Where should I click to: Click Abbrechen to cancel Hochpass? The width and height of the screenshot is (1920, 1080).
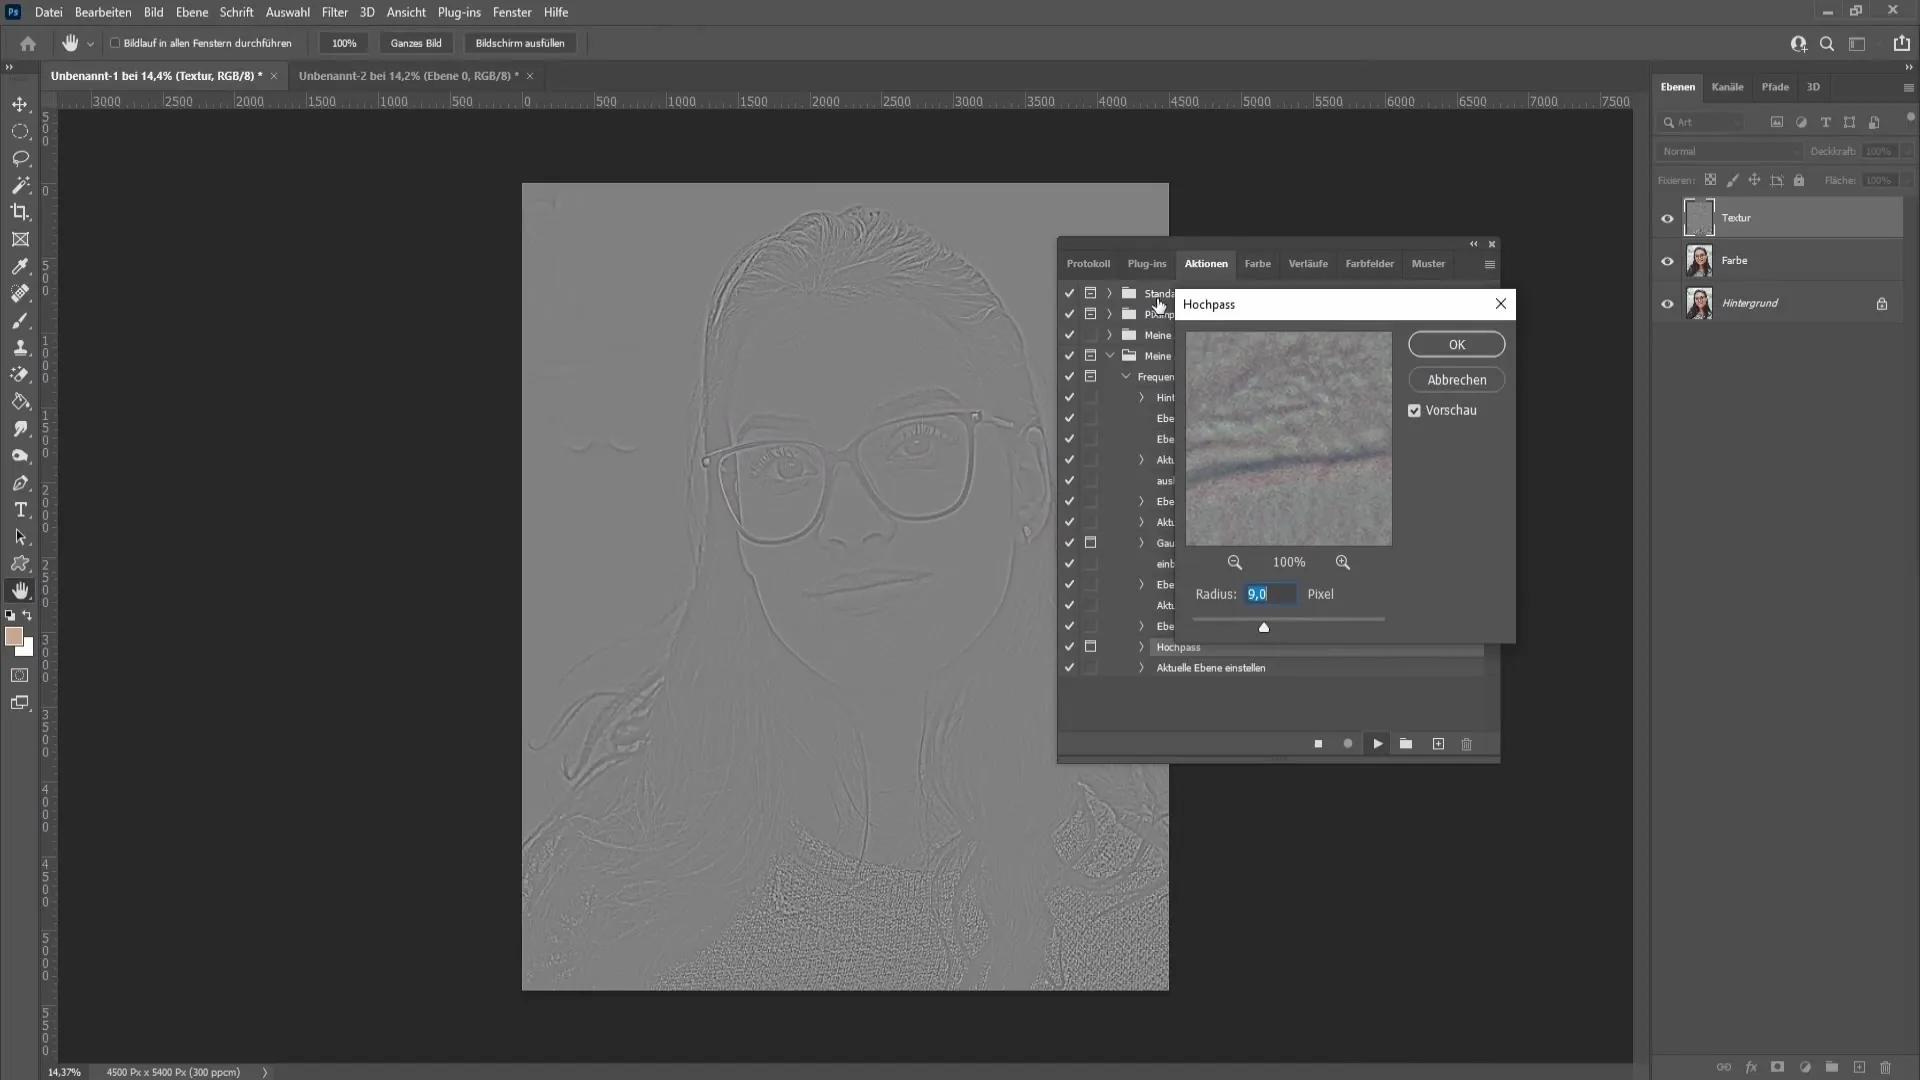pyautogui.click(x=1455, y=378)
